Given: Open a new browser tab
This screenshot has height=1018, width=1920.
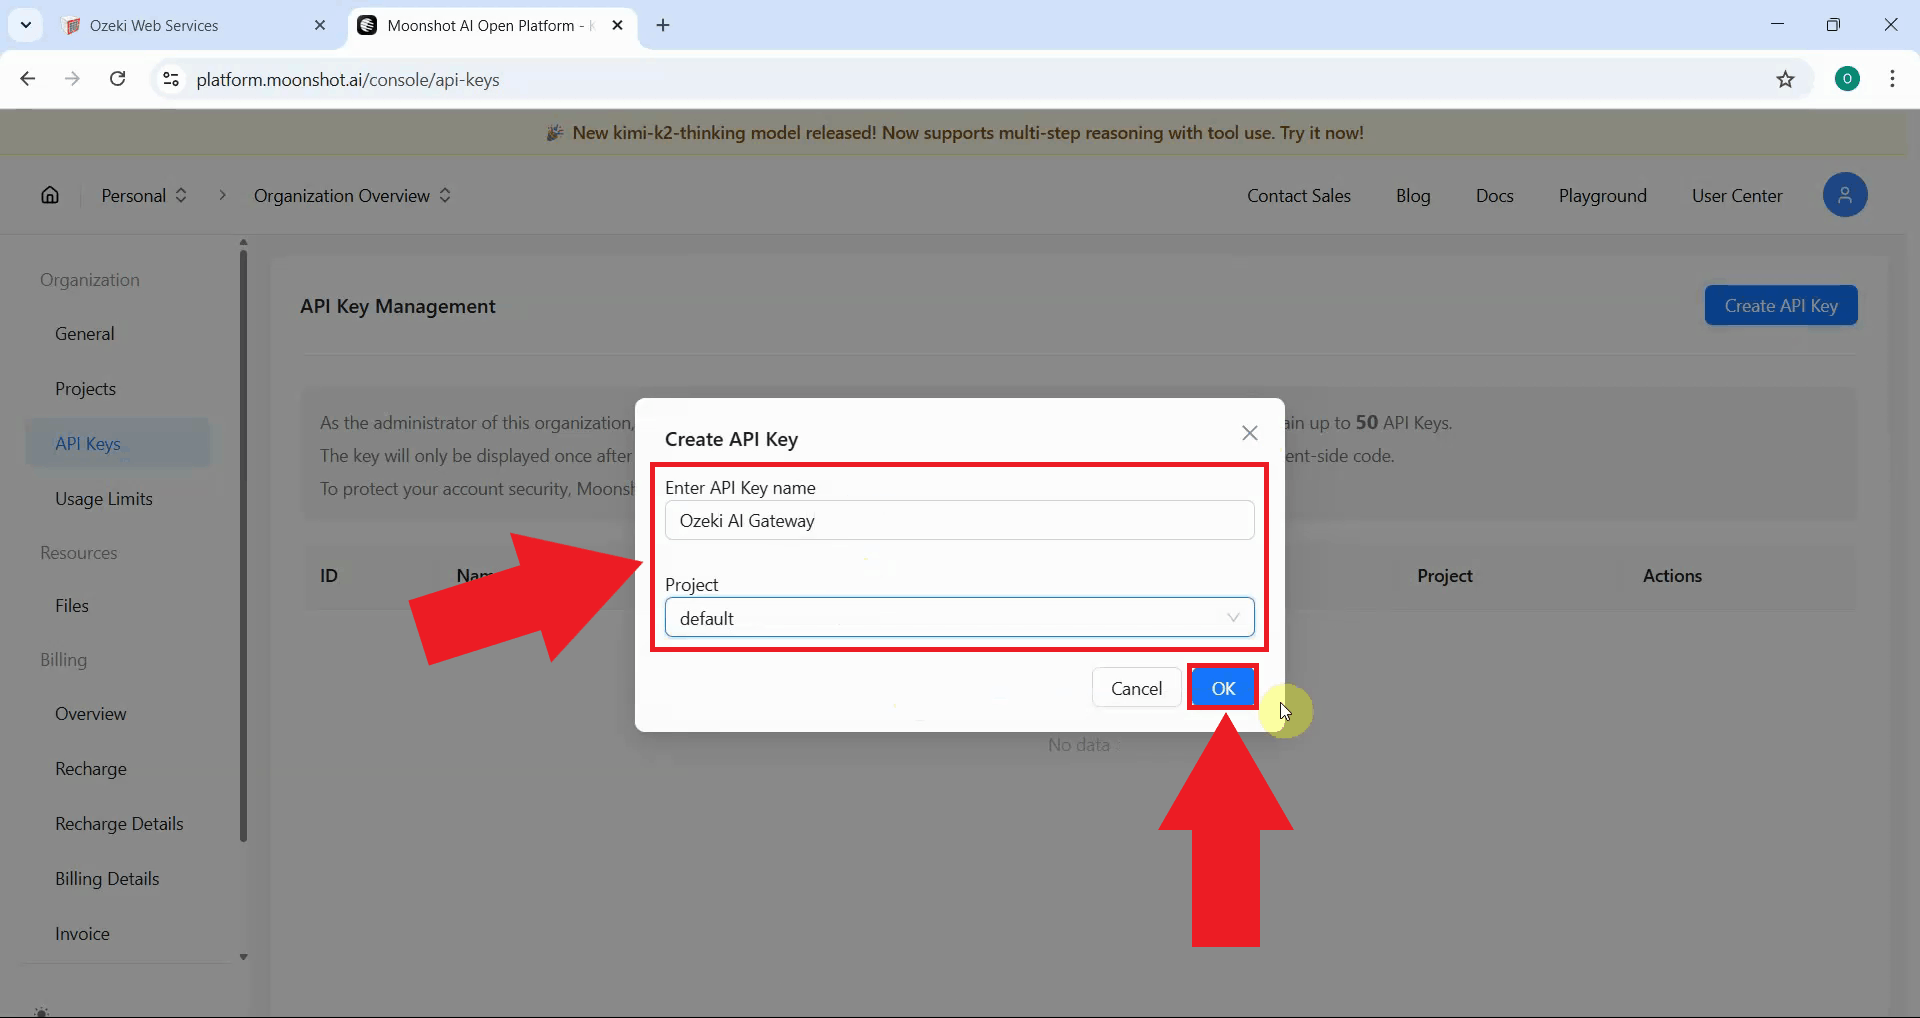Looking at the screenshot, I should (663, 25).
